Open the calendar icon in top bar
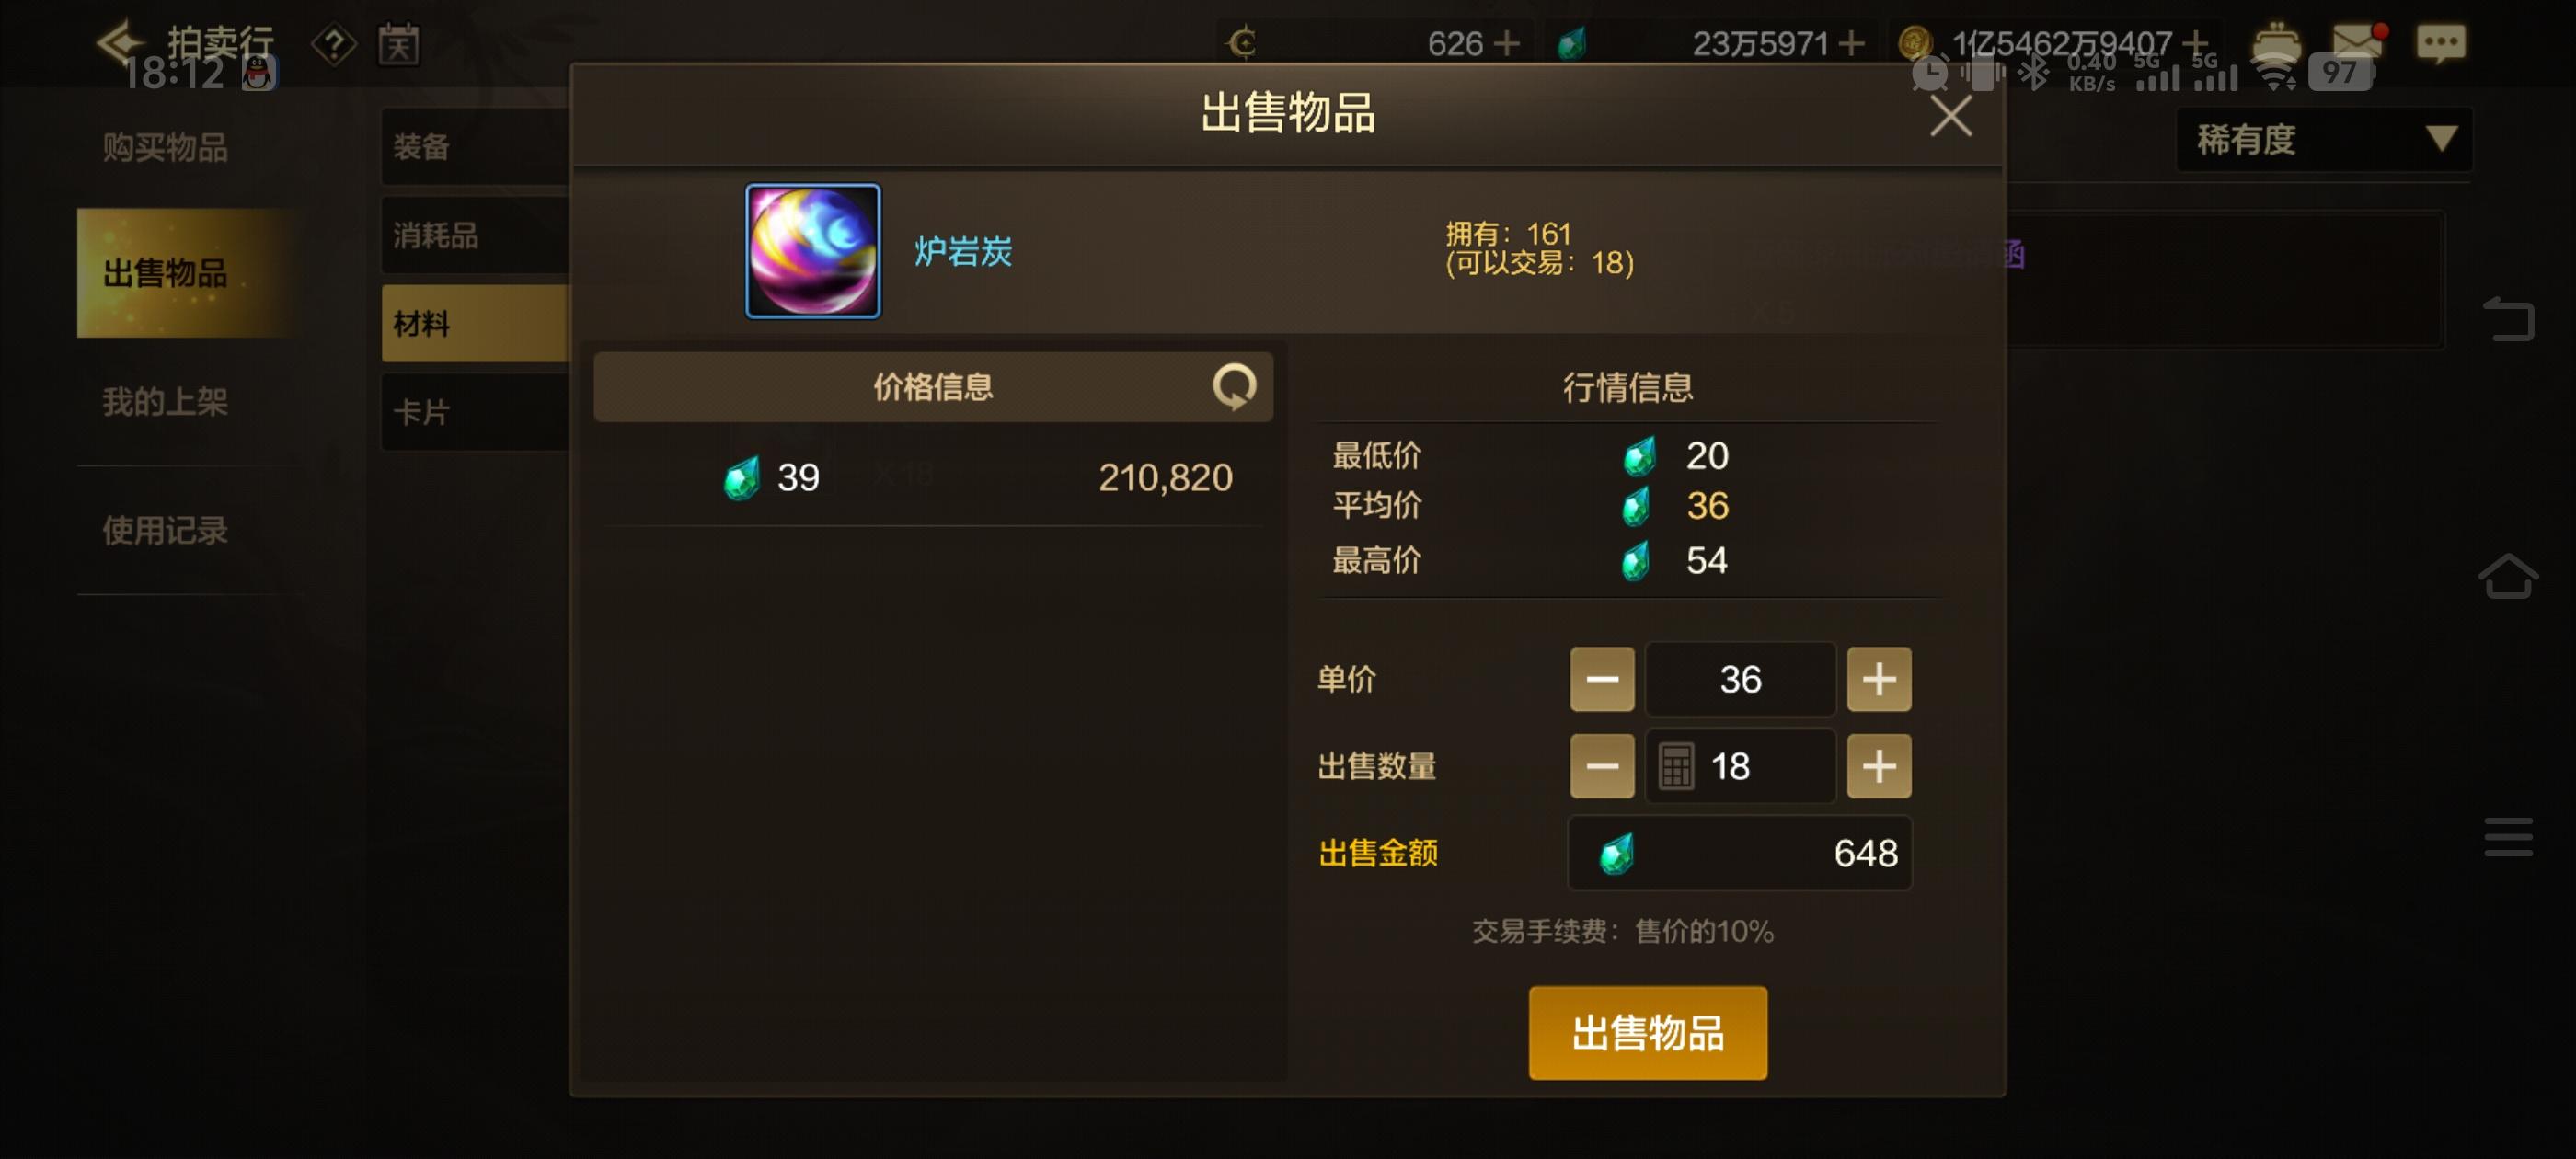Screen dimensions: 2576x1159 (x=398, y=44)
